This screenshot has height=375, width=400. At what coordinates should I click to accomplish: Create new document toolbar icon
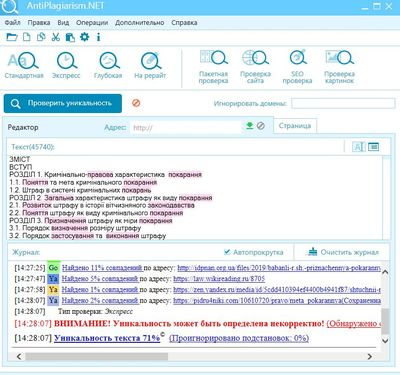coord(26,37)
